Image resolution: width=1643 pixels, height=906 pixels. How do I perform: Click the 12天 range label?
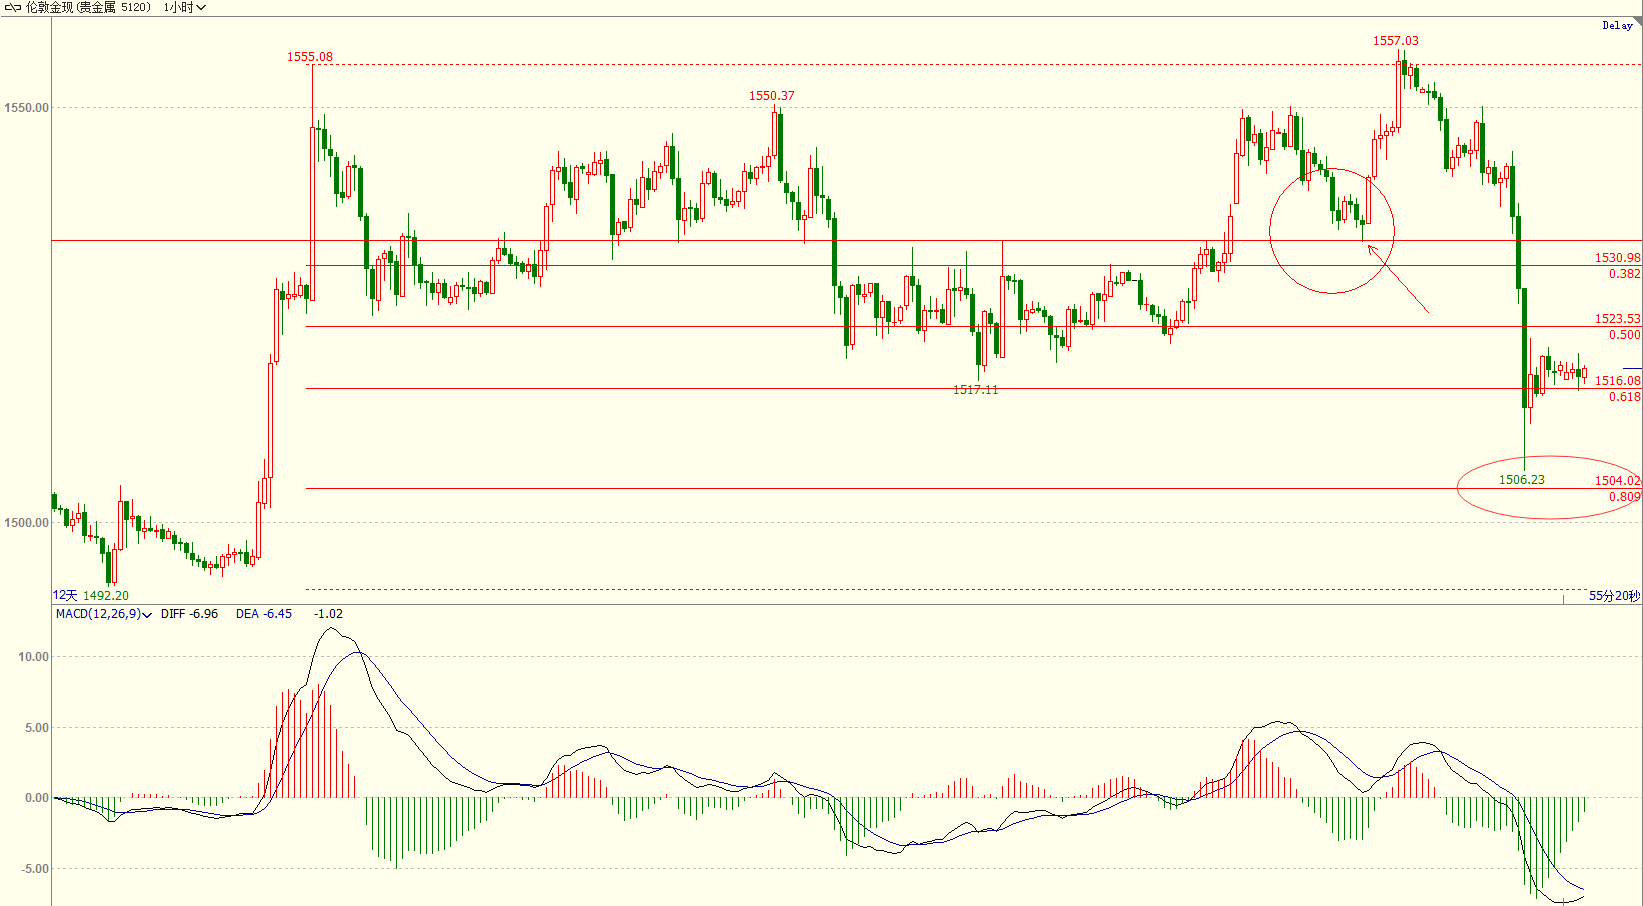(x=65, y=595)
